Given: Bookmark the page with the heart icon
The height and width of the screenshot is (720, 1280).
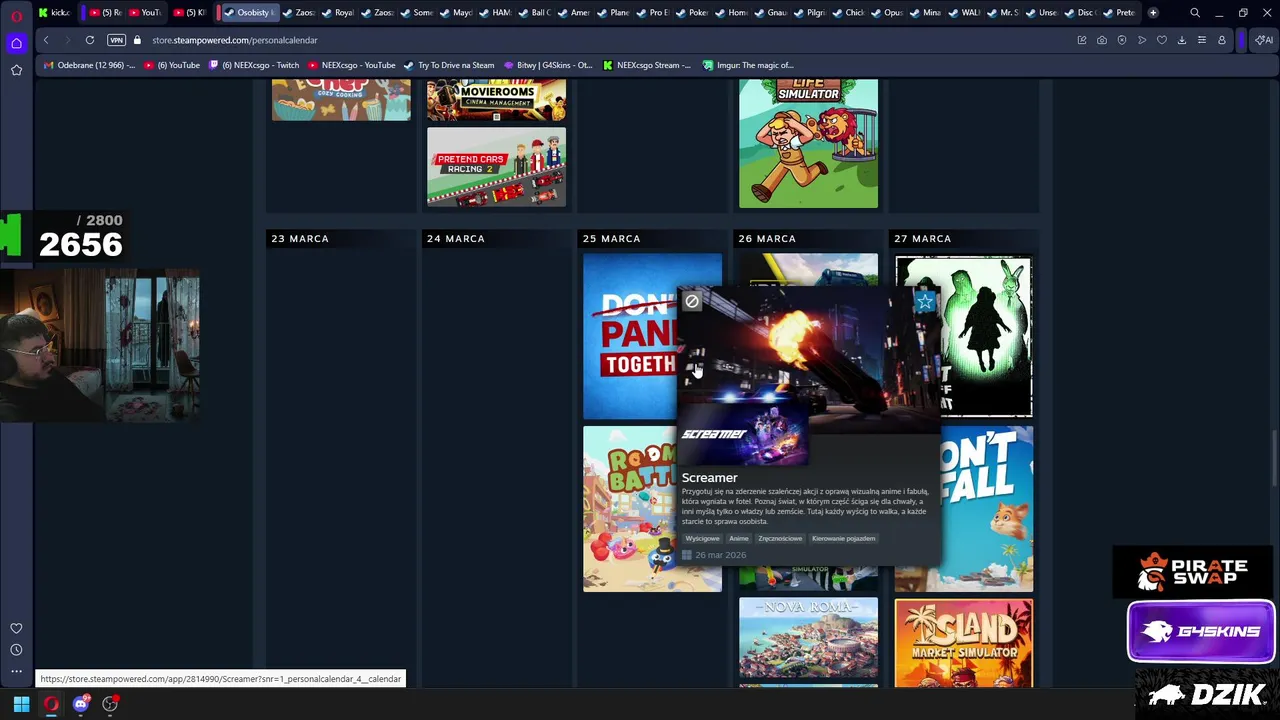Looking at the screenshot, I should [x=1162, y=40].
